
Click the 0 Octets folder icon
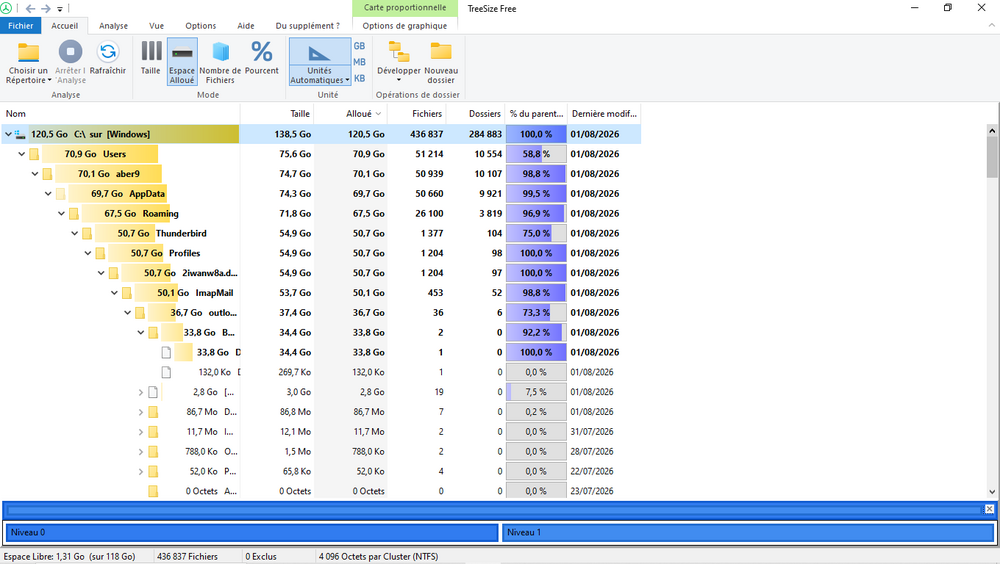pos(153,491)
